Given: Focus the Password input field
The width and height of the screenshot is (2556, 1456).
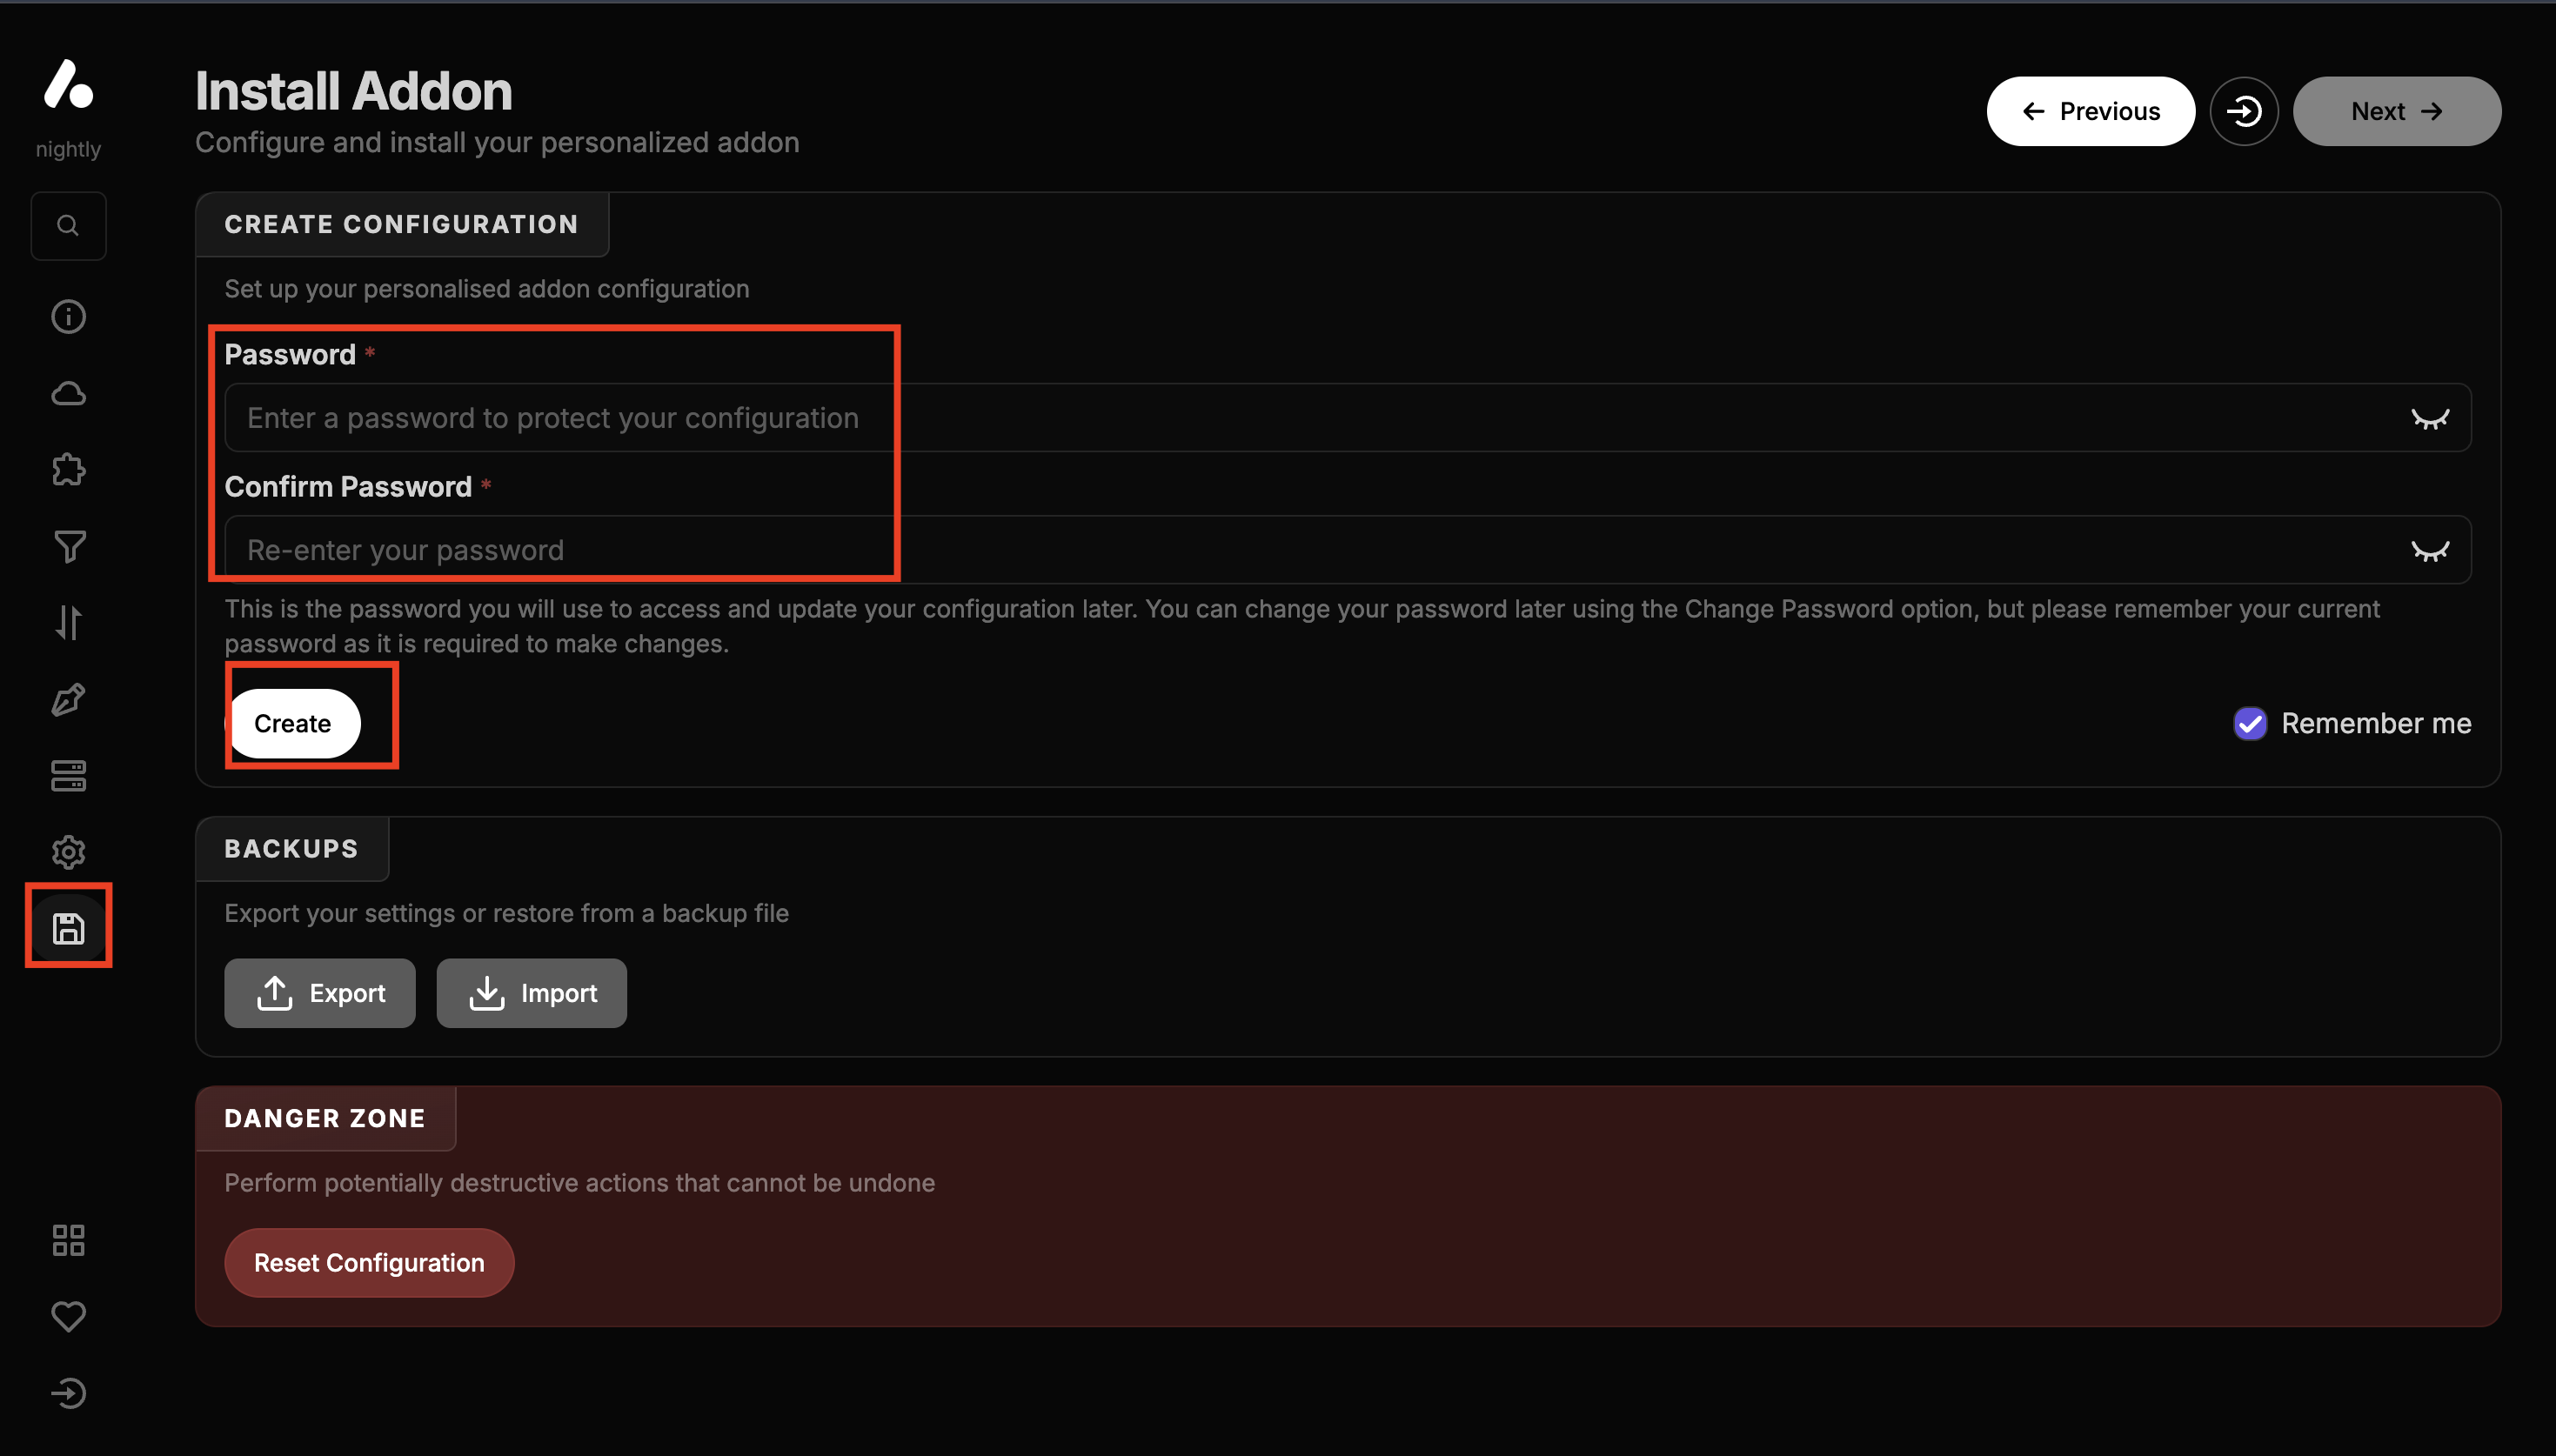Looking at the screenshot, I should coord(1348,418).
